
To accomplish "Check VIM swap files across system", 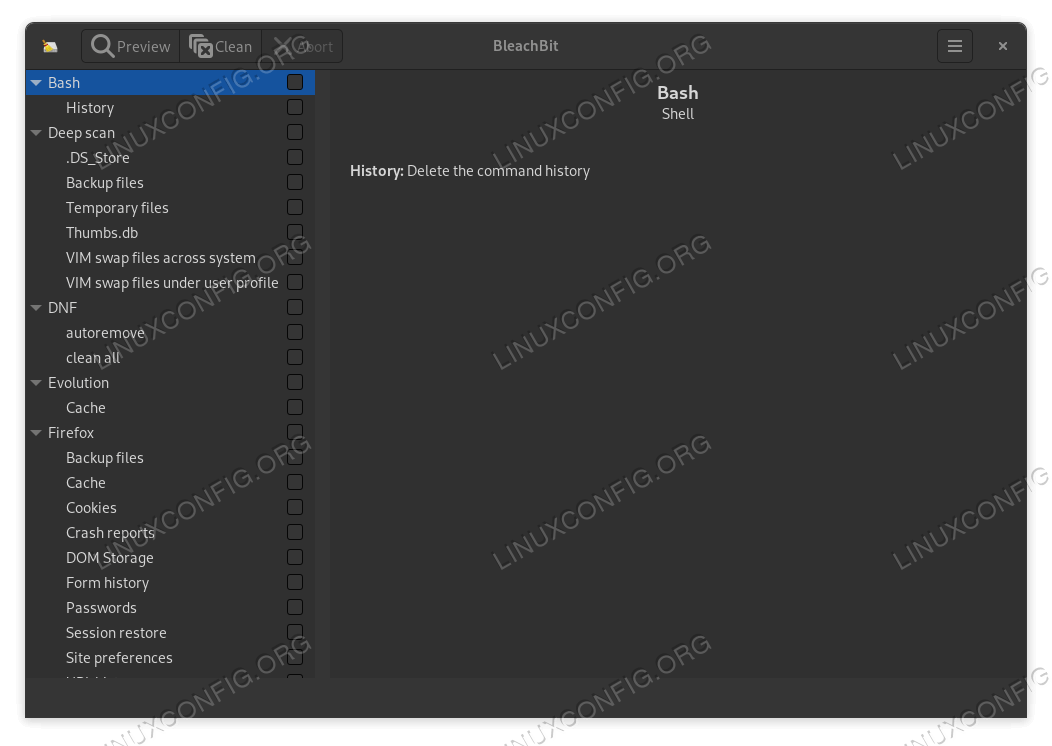I will [295, 258].
